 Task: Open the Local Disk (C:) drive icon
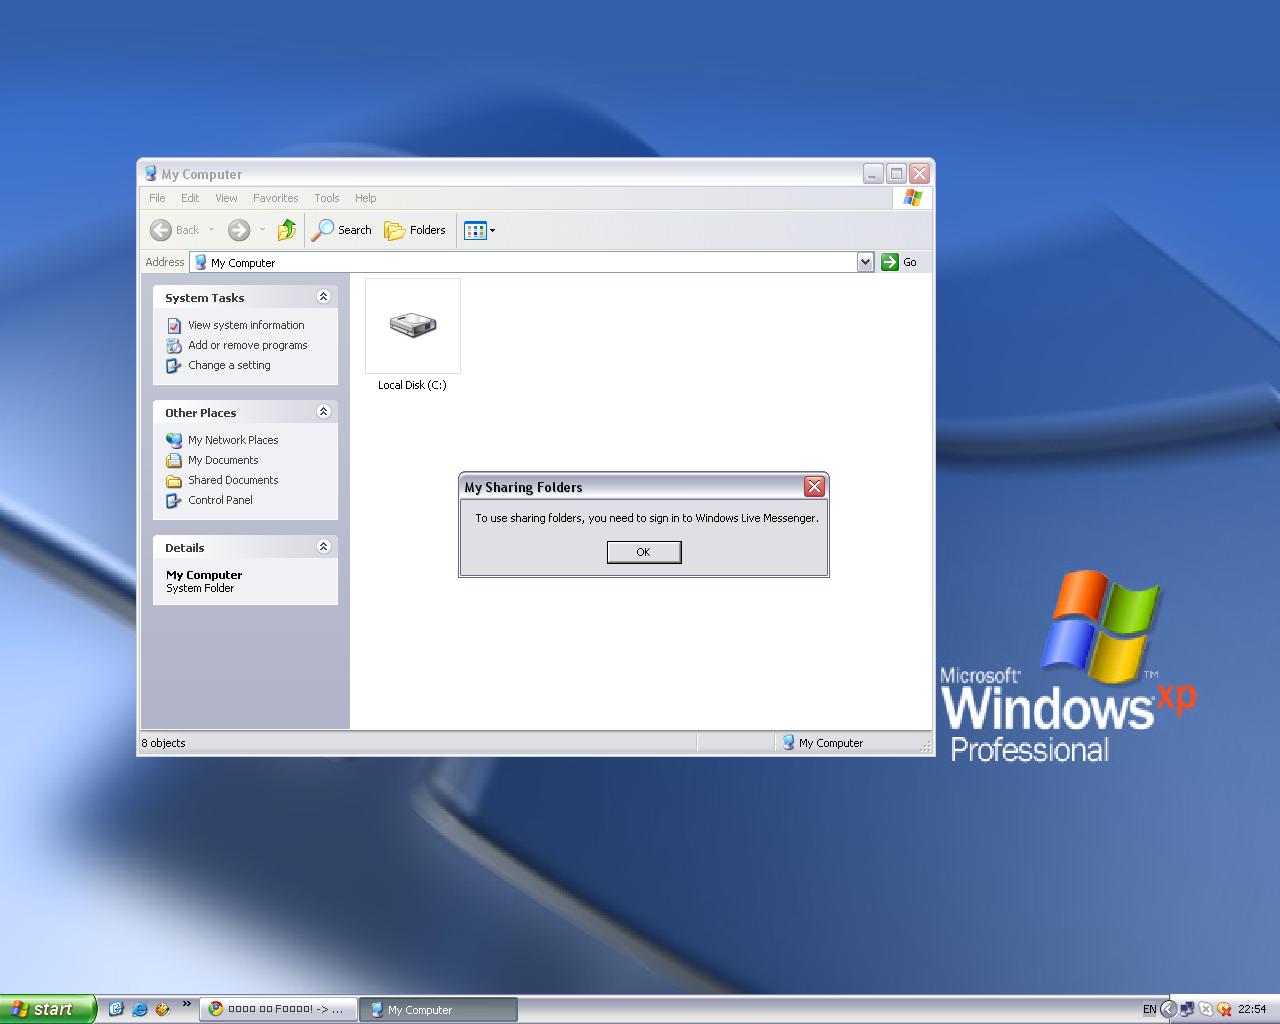[x=413, y=327]
